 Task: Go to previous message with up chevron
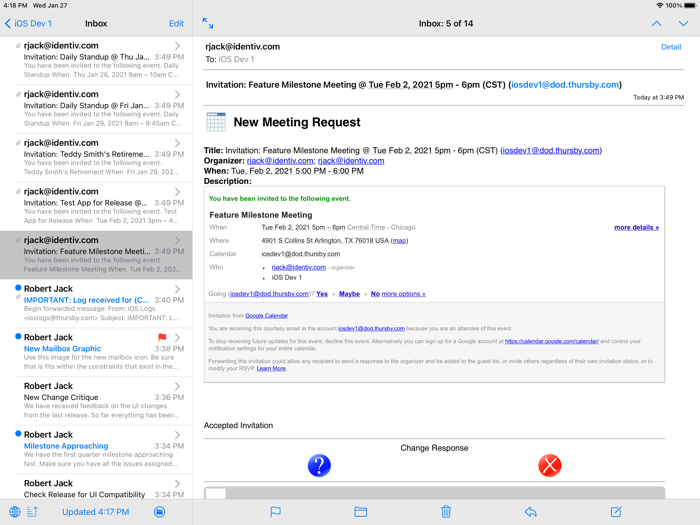(x=656, y=23)
